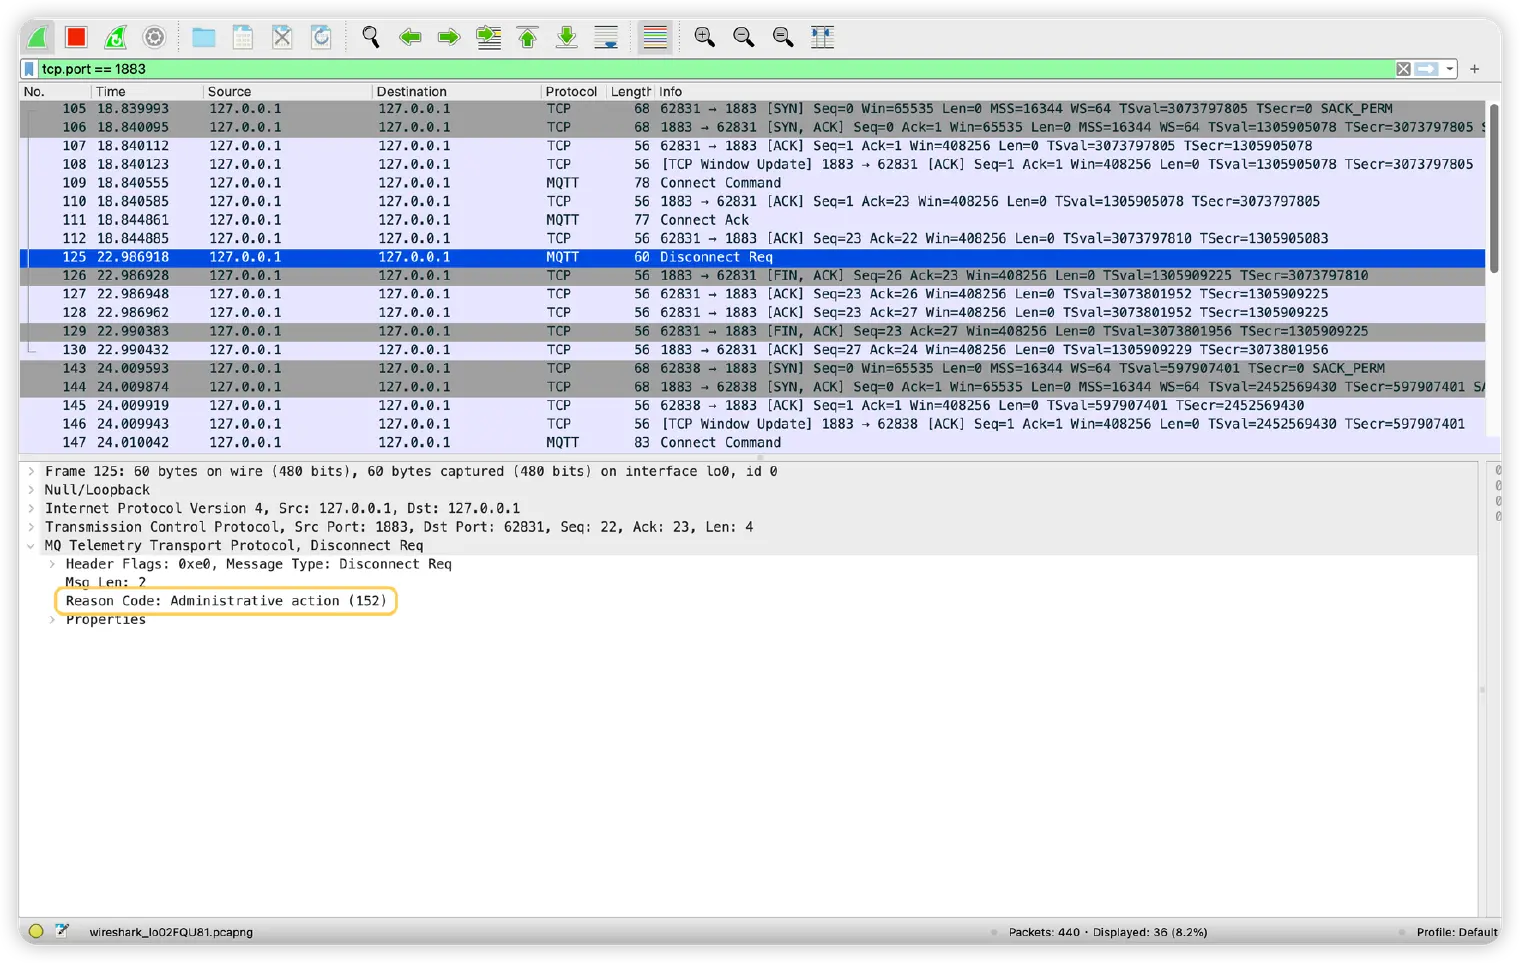This screenshot has height=963, width=1520.
Task: Reset text to normal size
Action: (x=783, y=37)
